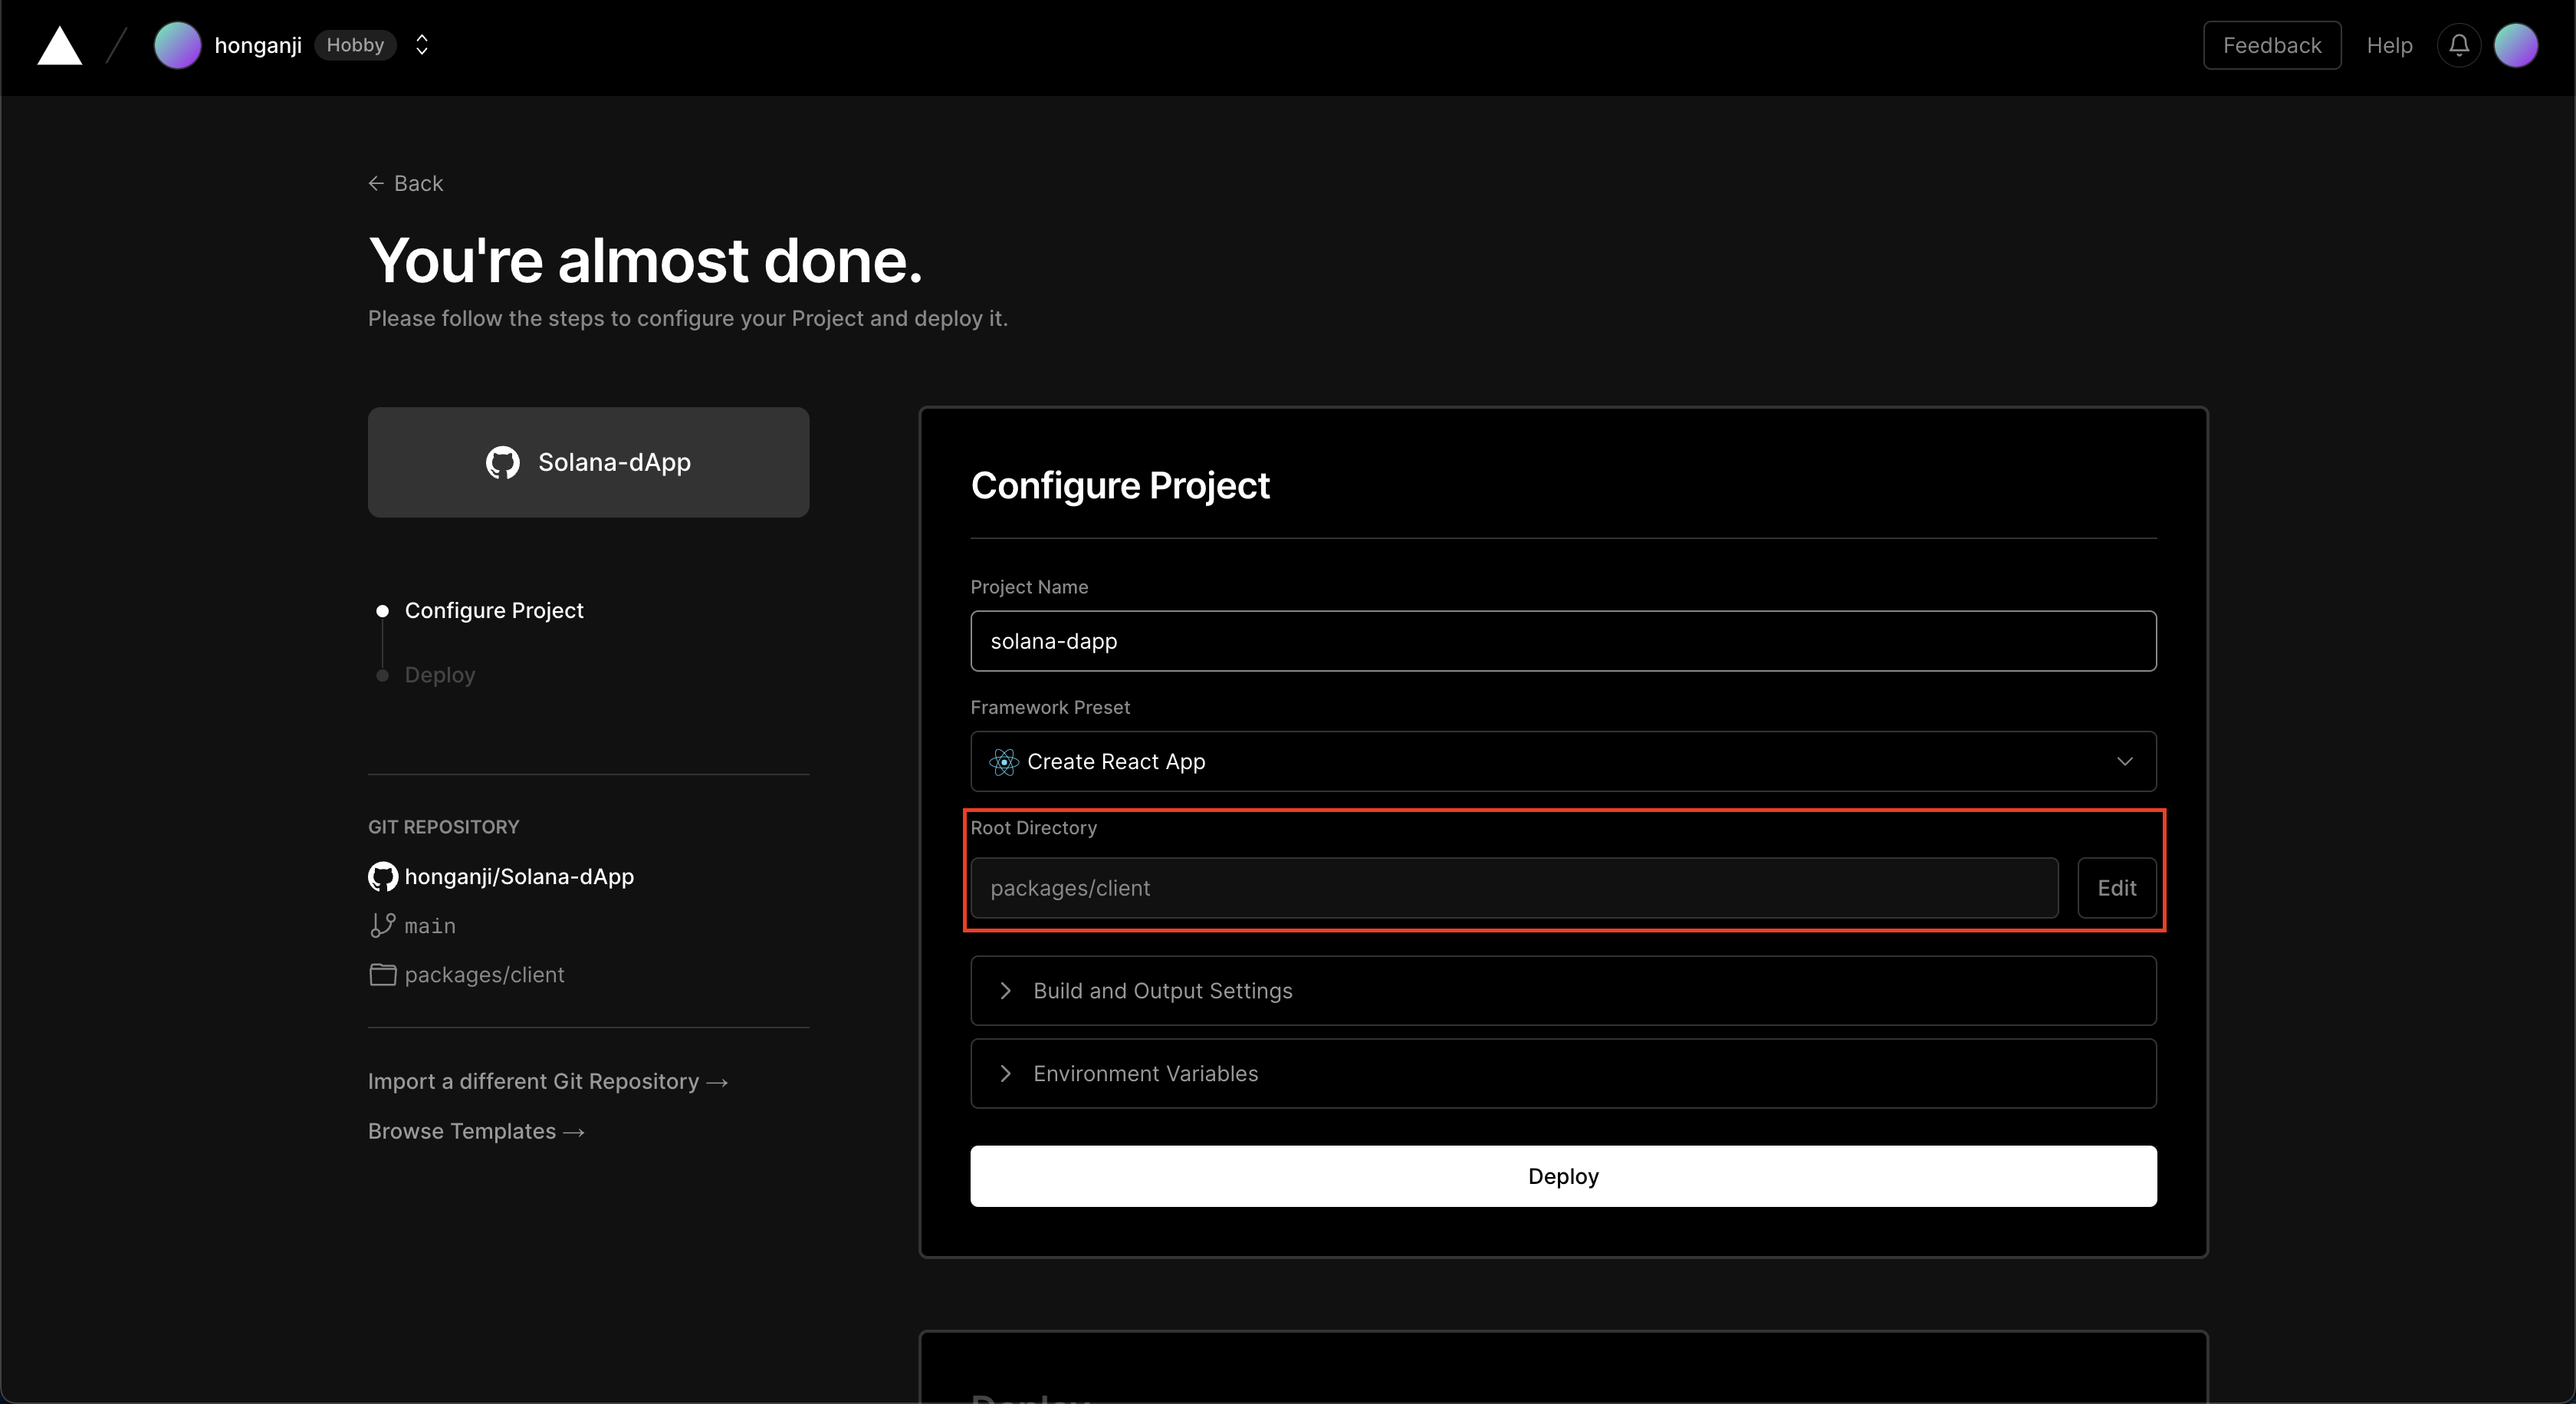Click the Hobby plan badge
This screenshot has width=2576, height=1404.
click(x=355, y=45)
